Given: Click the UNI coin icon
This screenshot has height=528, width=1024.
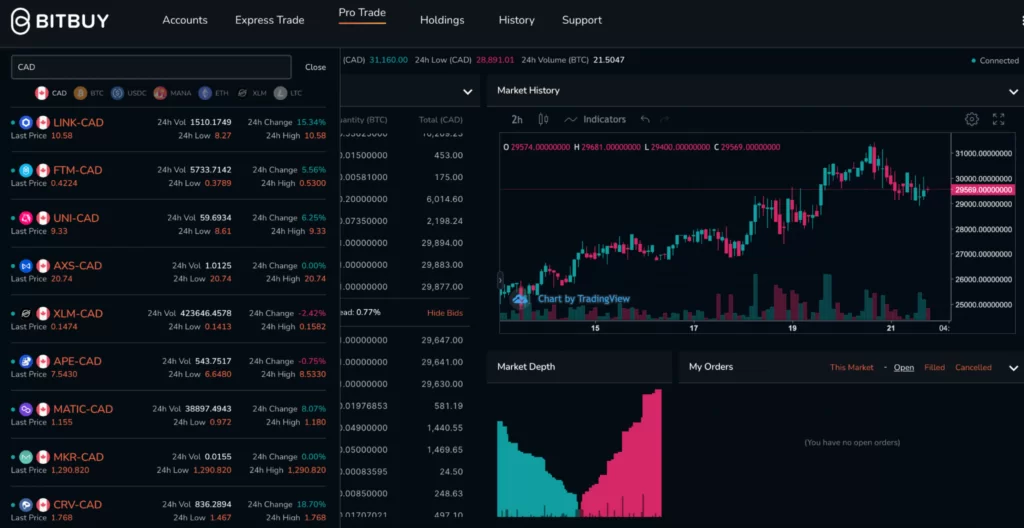Looking at the screenshot, I should [x=26, y=218].
